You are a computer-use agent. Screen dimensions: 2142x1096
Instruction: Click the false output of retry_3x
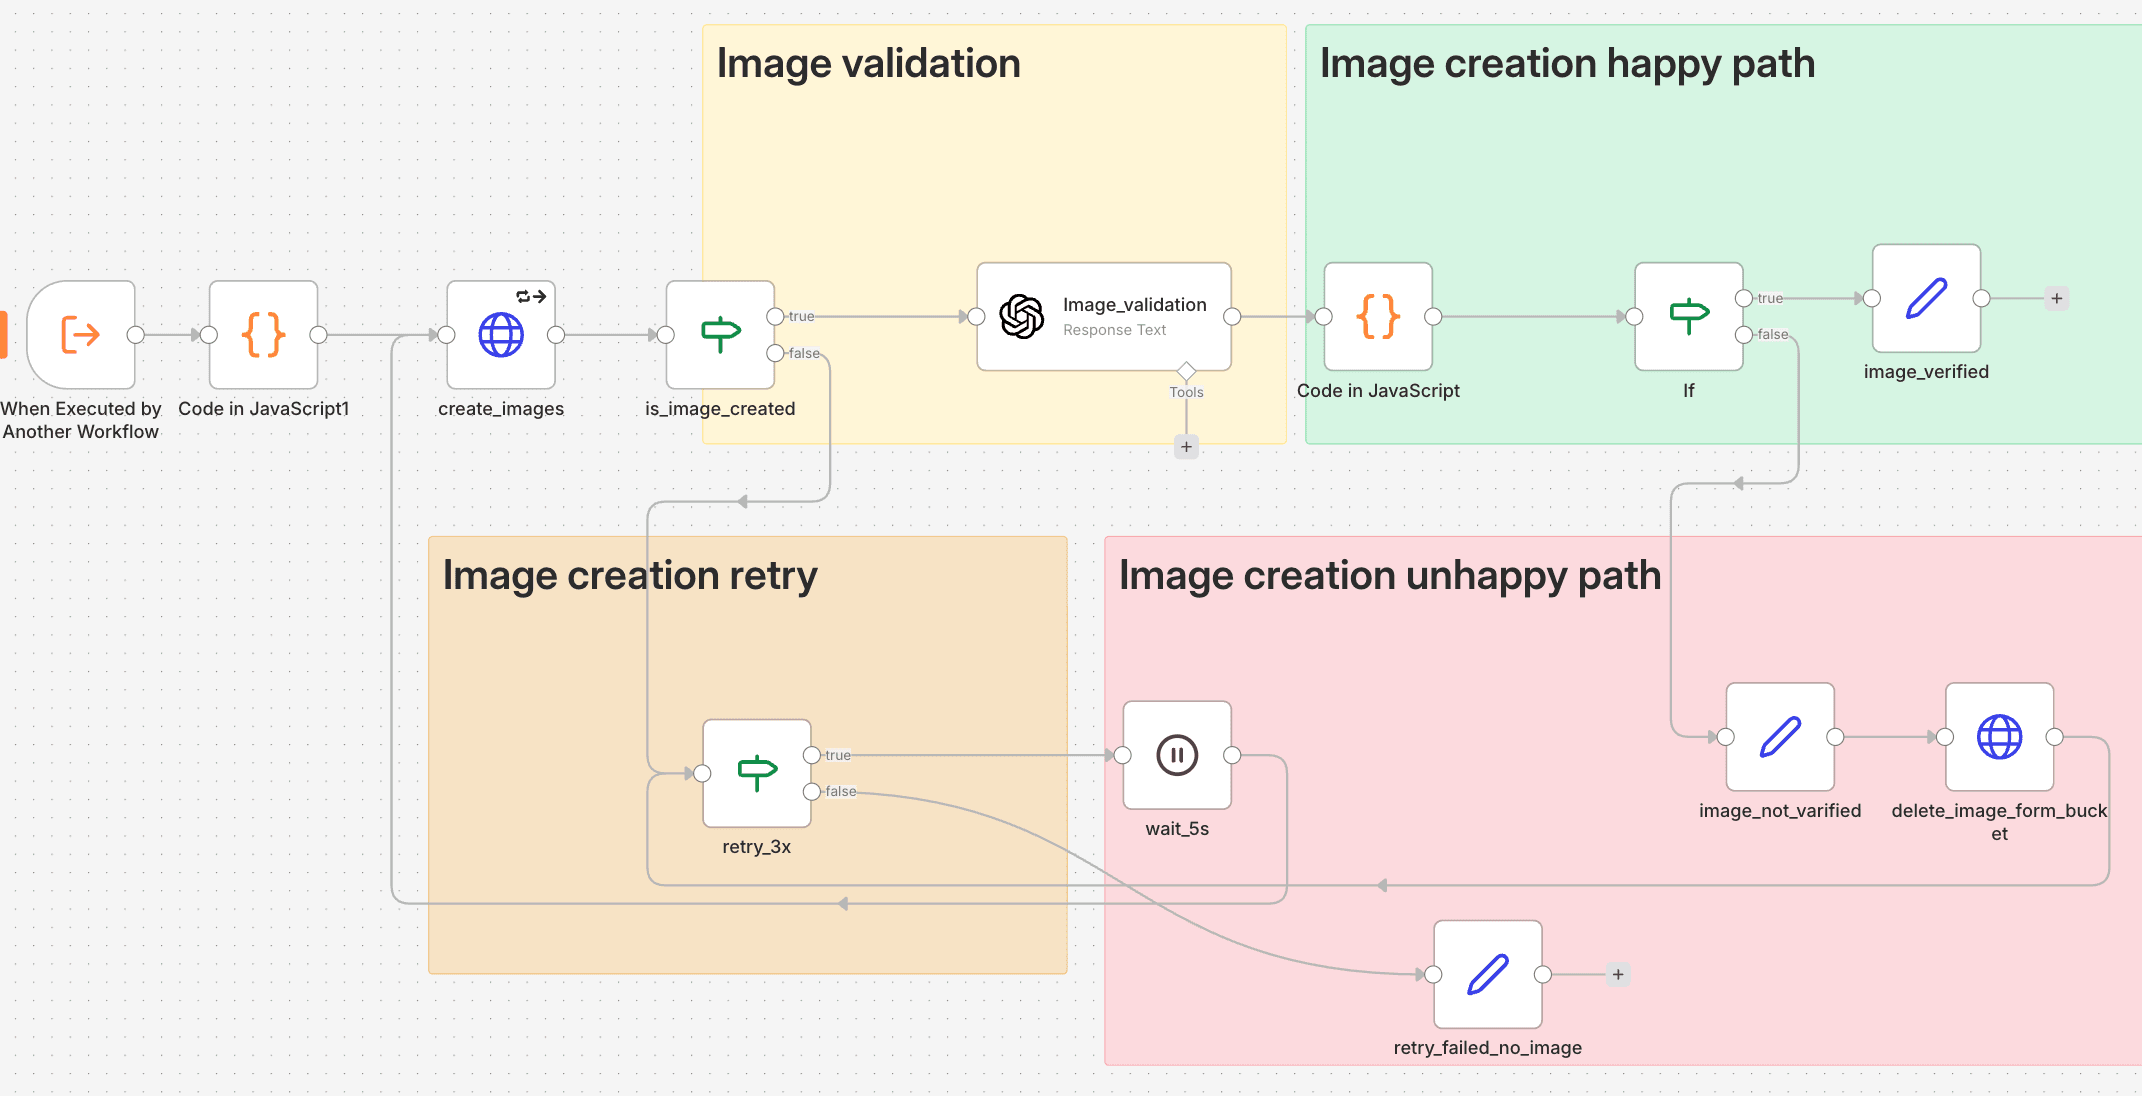click(x=812, y=791)
